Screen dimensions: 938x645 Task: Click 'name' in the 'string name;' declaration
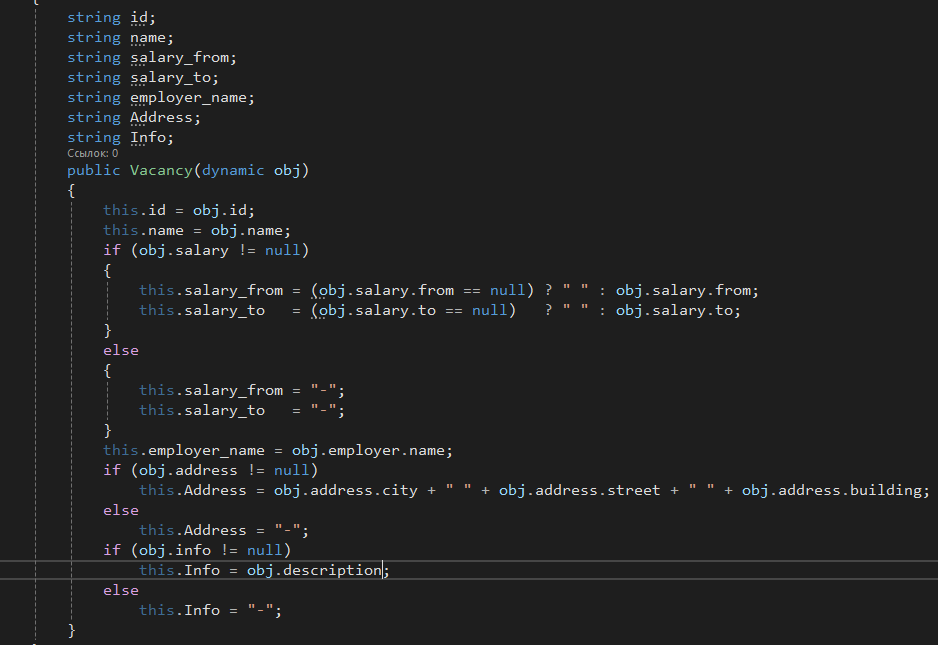coord(148,38)
